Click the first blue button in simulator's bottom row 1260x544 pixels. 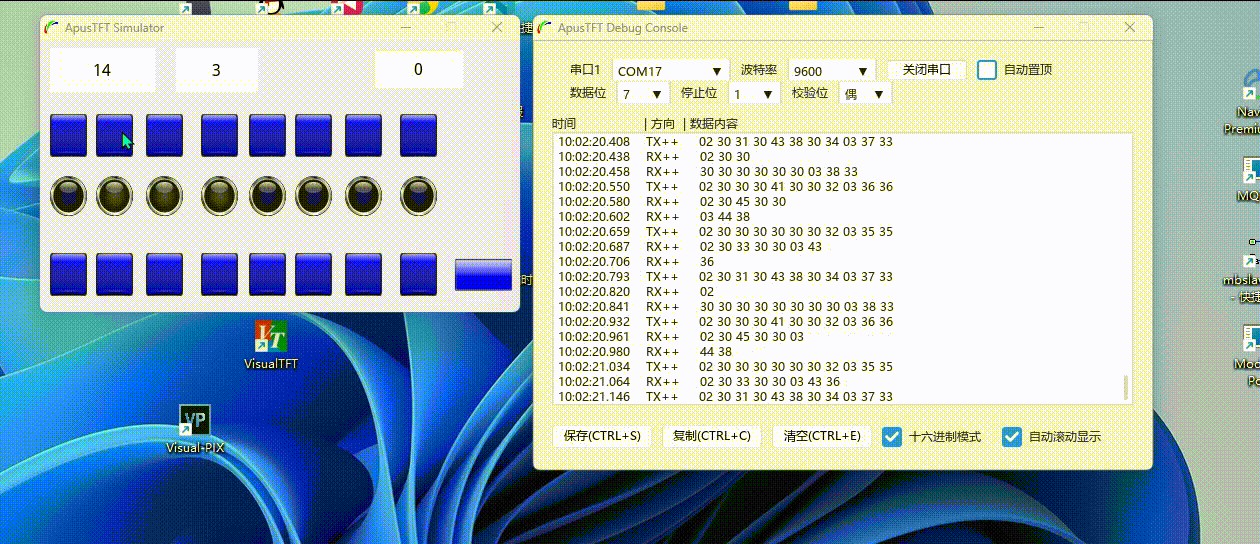click(68, 274)
